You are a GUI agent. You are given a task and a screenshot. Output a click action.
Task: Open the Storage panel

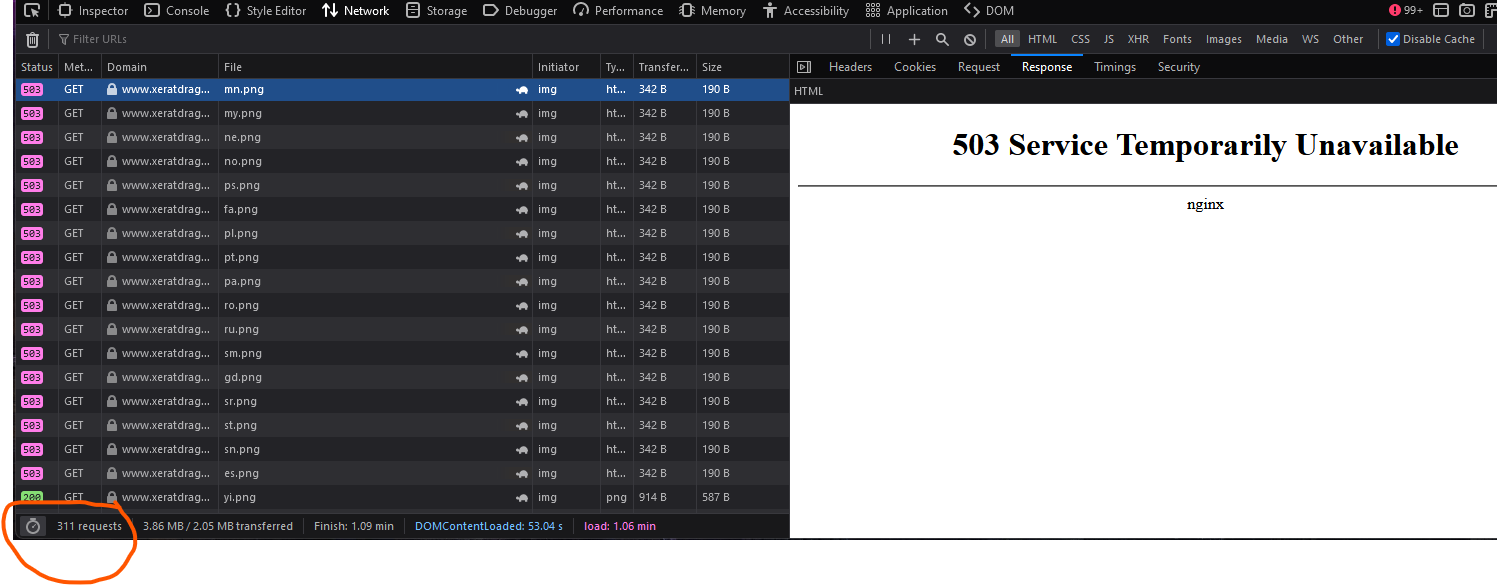coord(436,11)
